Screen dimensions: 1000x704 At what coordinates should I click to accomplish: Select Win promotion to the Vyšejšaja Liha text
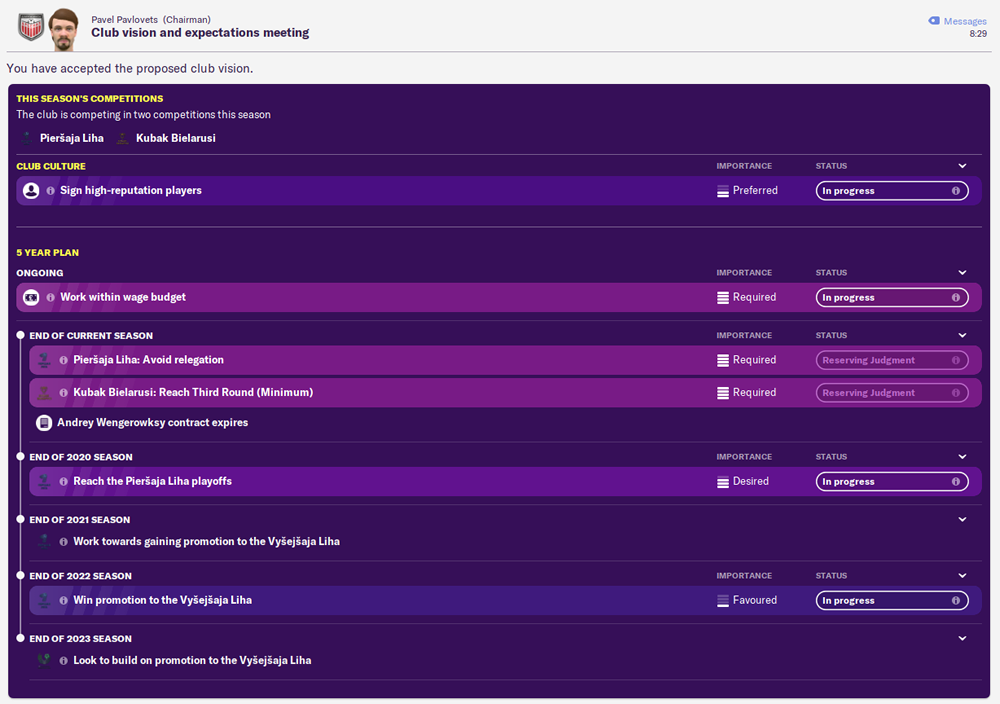pos(162,600)
